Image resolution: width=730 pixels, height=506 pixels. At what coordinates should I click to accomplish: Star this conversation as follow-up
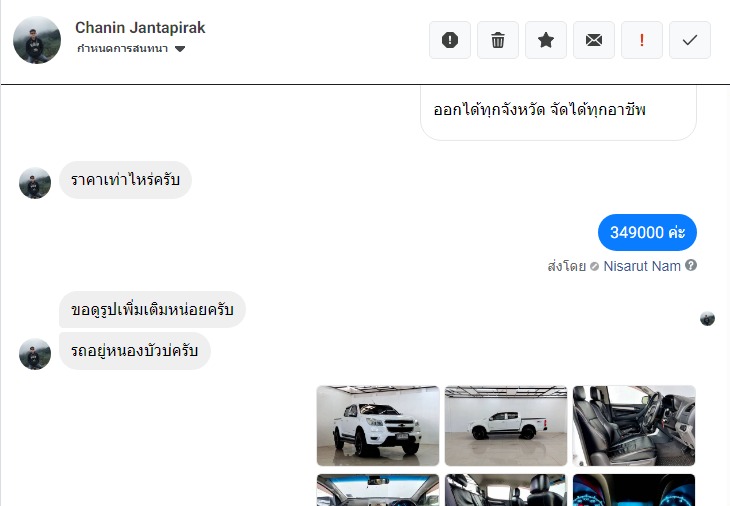(546, 40)
